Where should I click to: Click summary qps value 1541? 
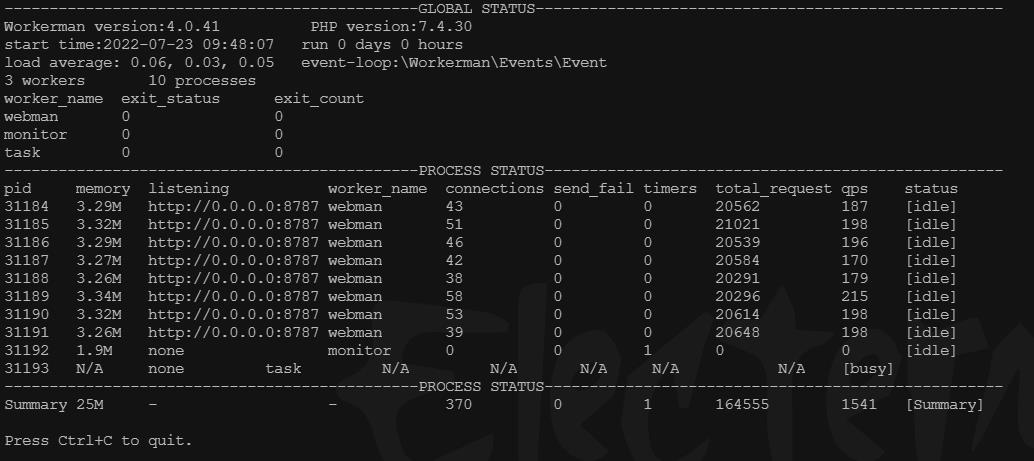tap(859, 404)
